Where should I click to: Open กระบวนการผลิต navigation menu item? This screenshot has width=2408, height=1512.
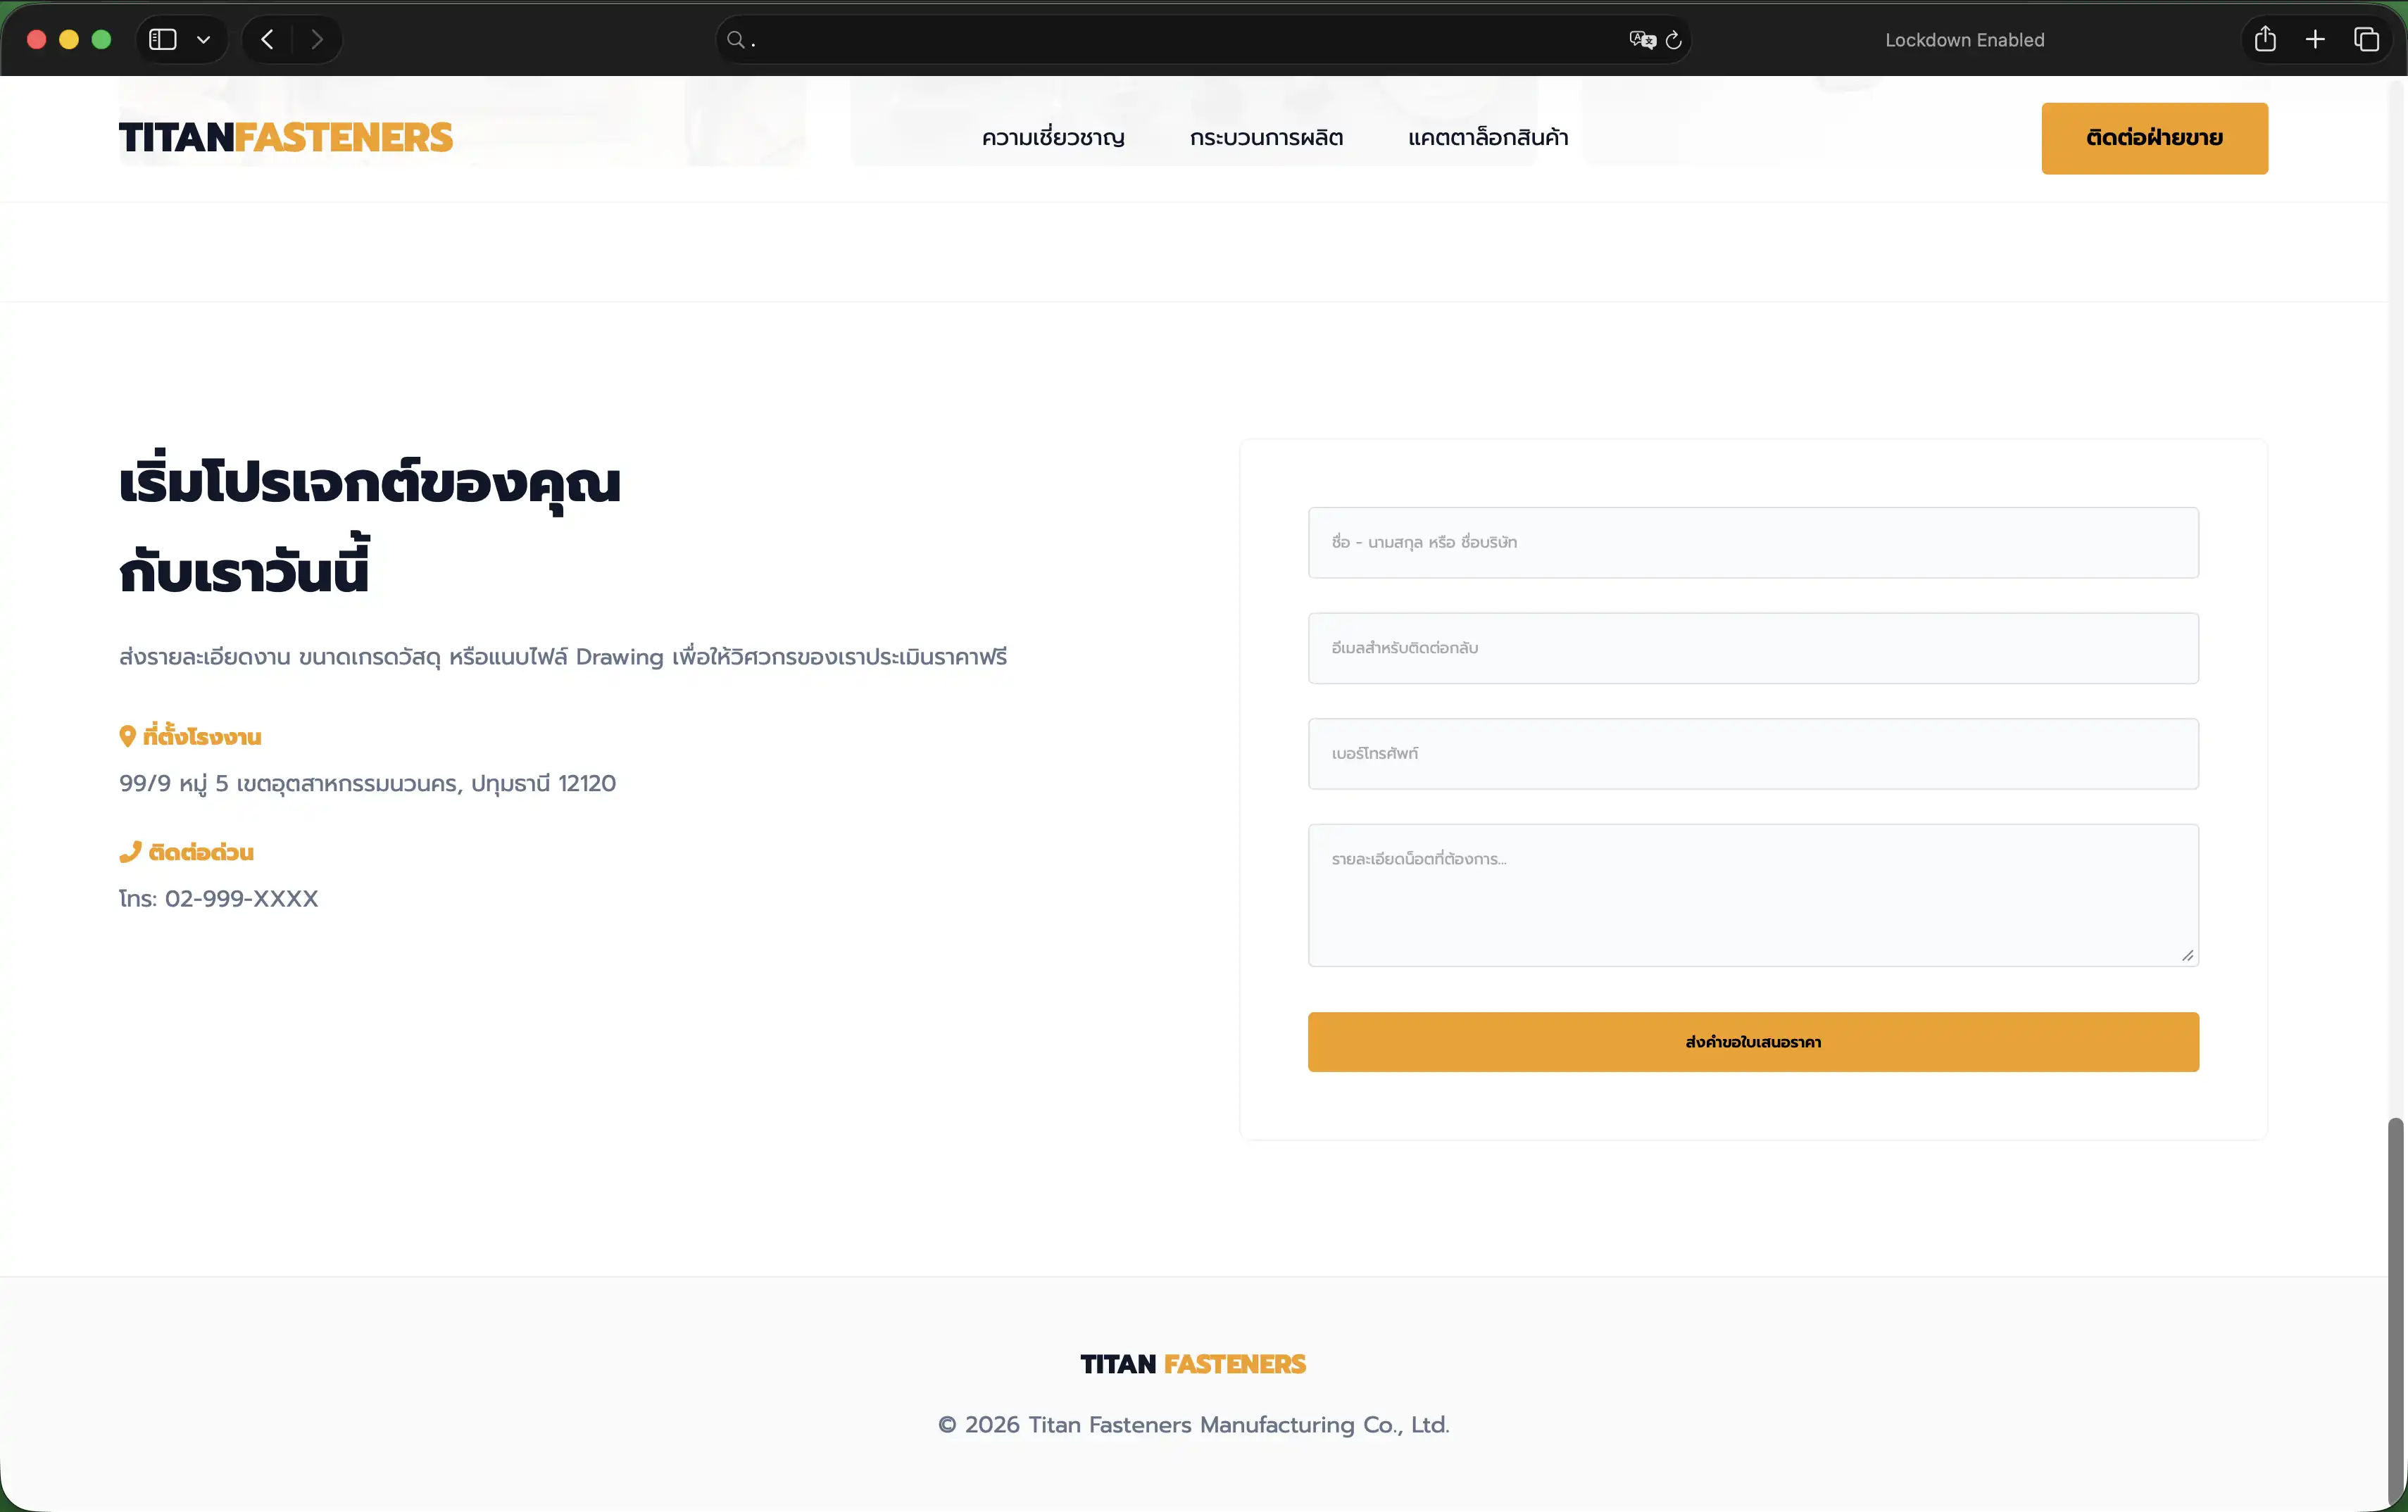[x=1266, y=138]
